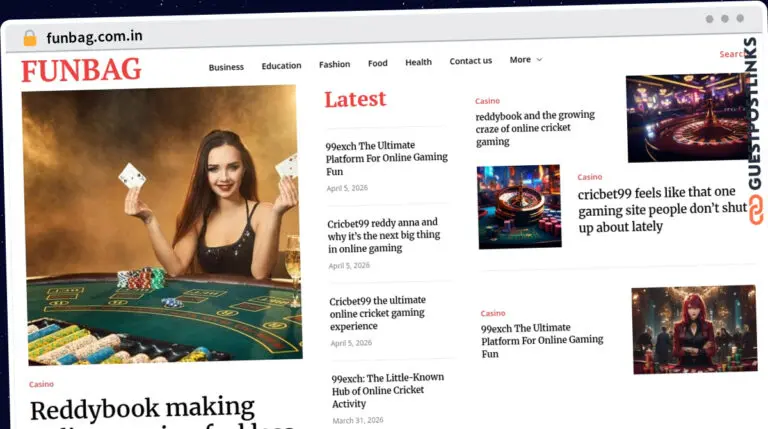The height and width of the screenshot is (429, 768).
Task: Open the Food category
Action: [x=378, y=63]
